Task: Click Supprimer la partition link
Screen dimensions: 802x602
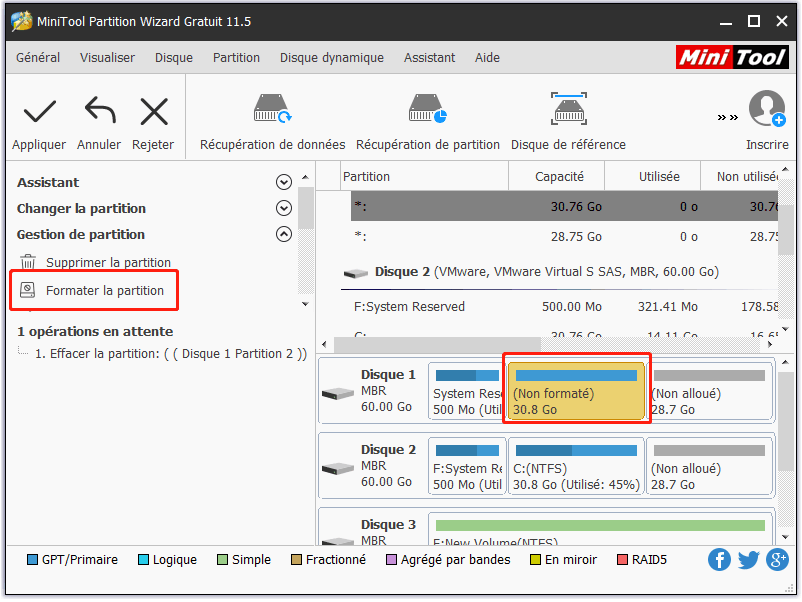Action: point(108,262)
